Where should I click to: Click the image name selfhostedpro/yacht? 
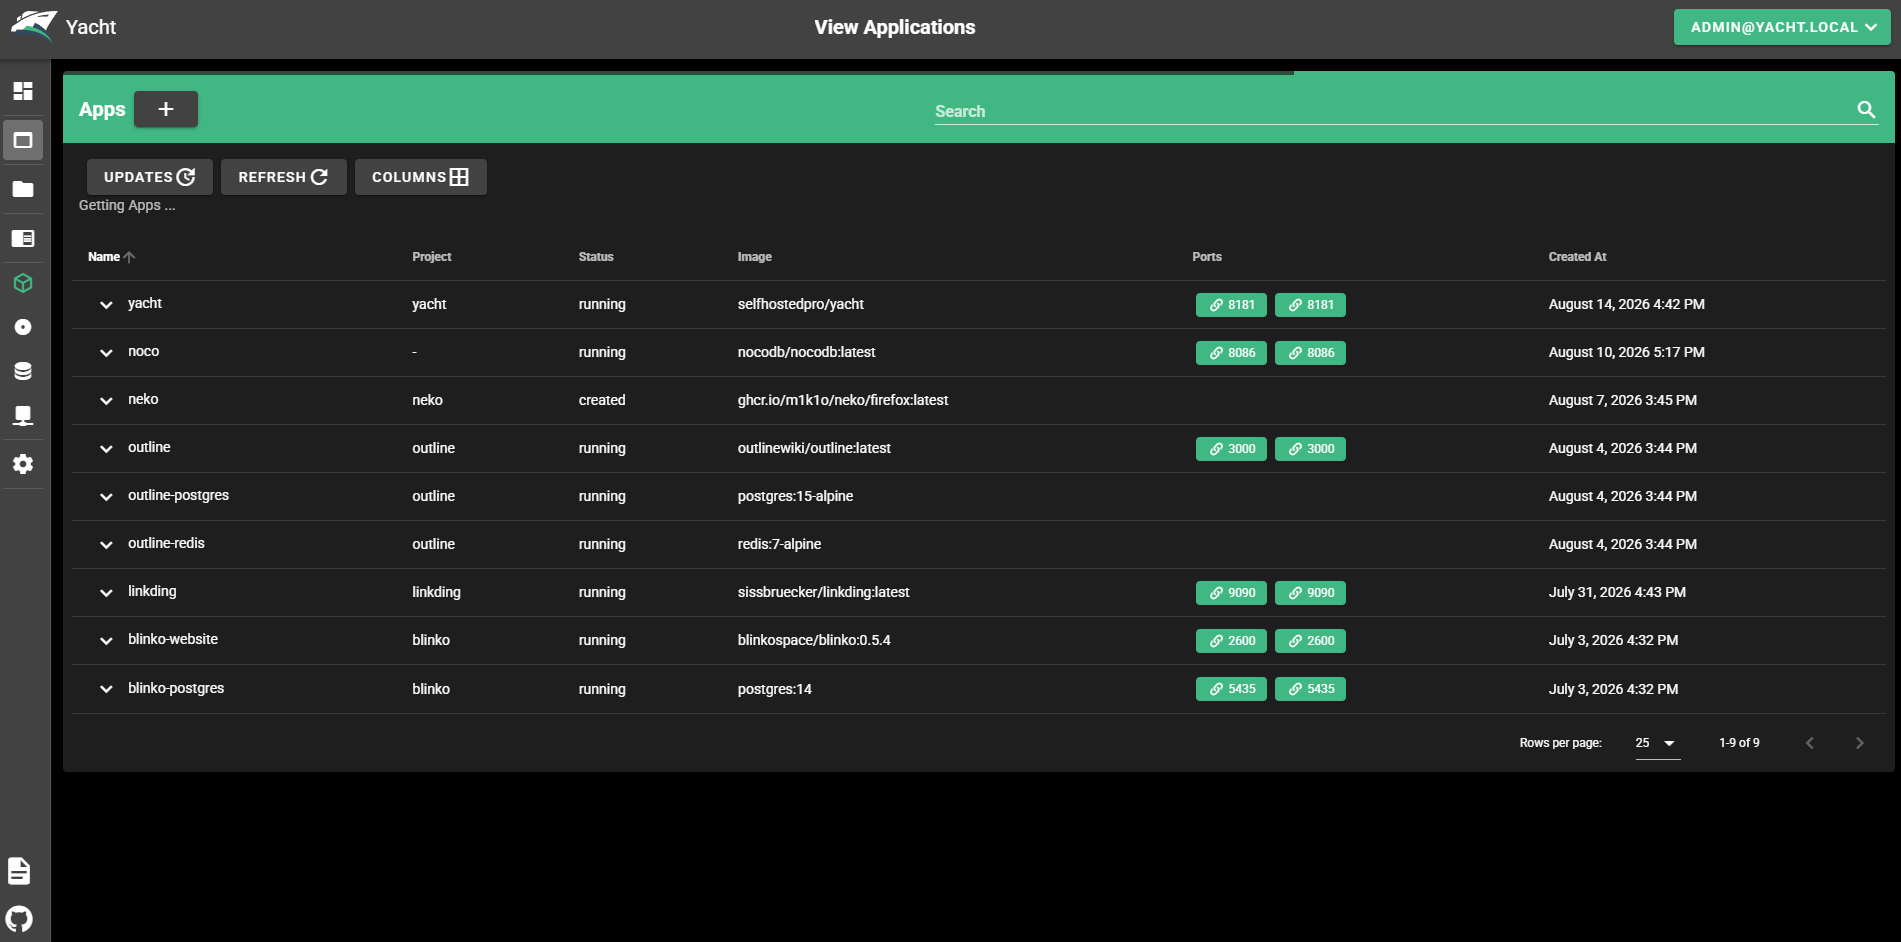click(x=801, y=304)
